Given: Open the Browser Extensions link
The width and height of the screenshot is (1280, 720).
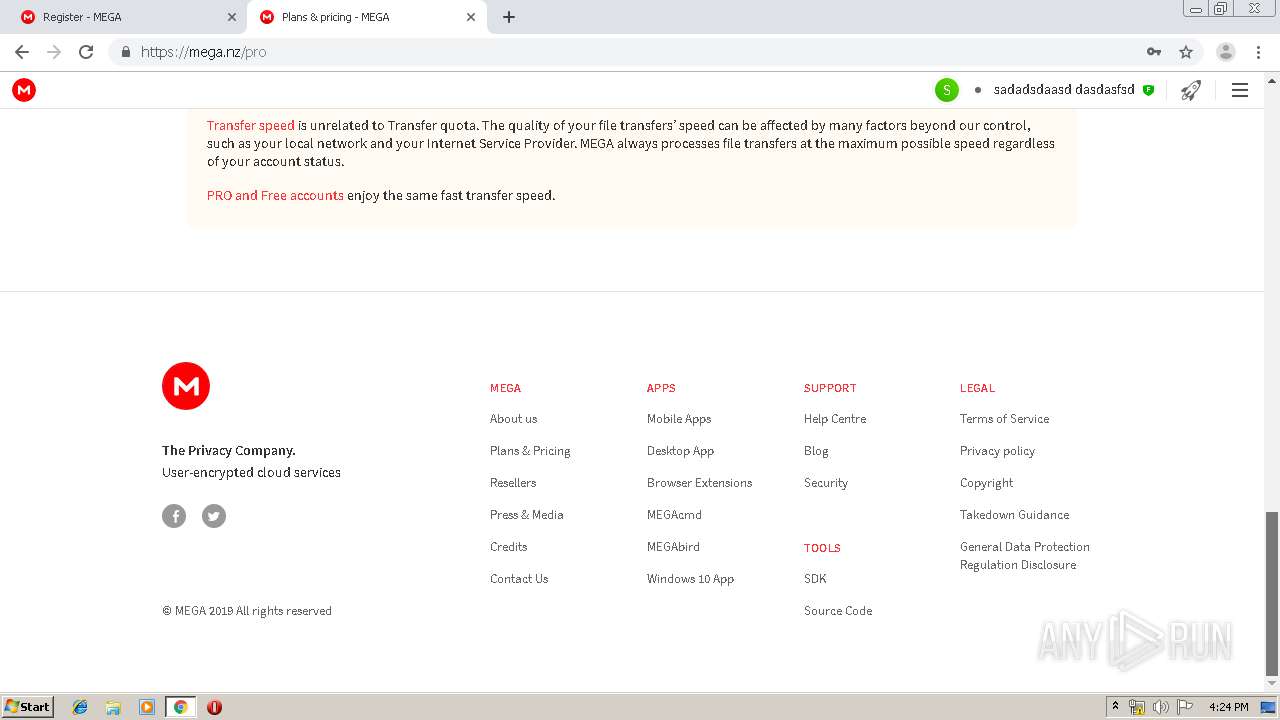Looking at the screenshot, I should pyautogui.click(x=700, y=483).
